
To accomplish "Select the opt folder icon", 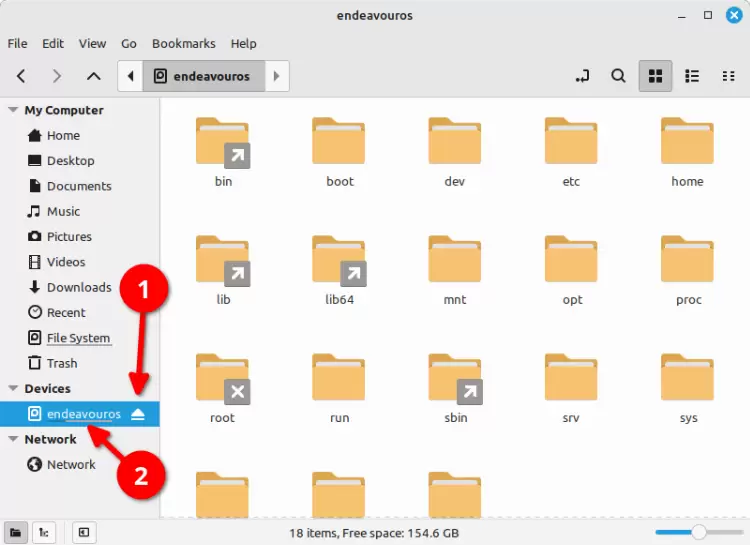I will pos(571,259).
